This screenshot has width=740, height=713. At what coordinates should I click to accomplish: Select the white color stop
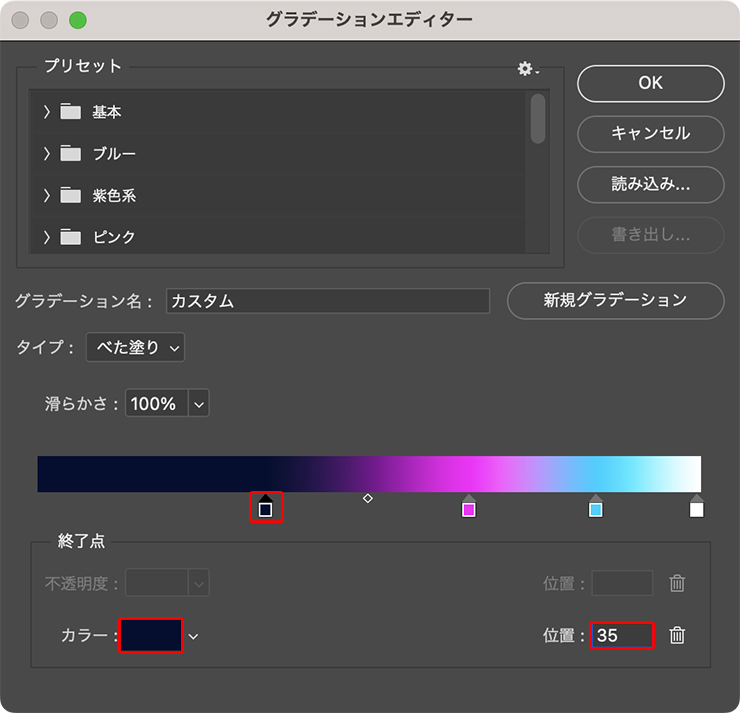[697, 506]
